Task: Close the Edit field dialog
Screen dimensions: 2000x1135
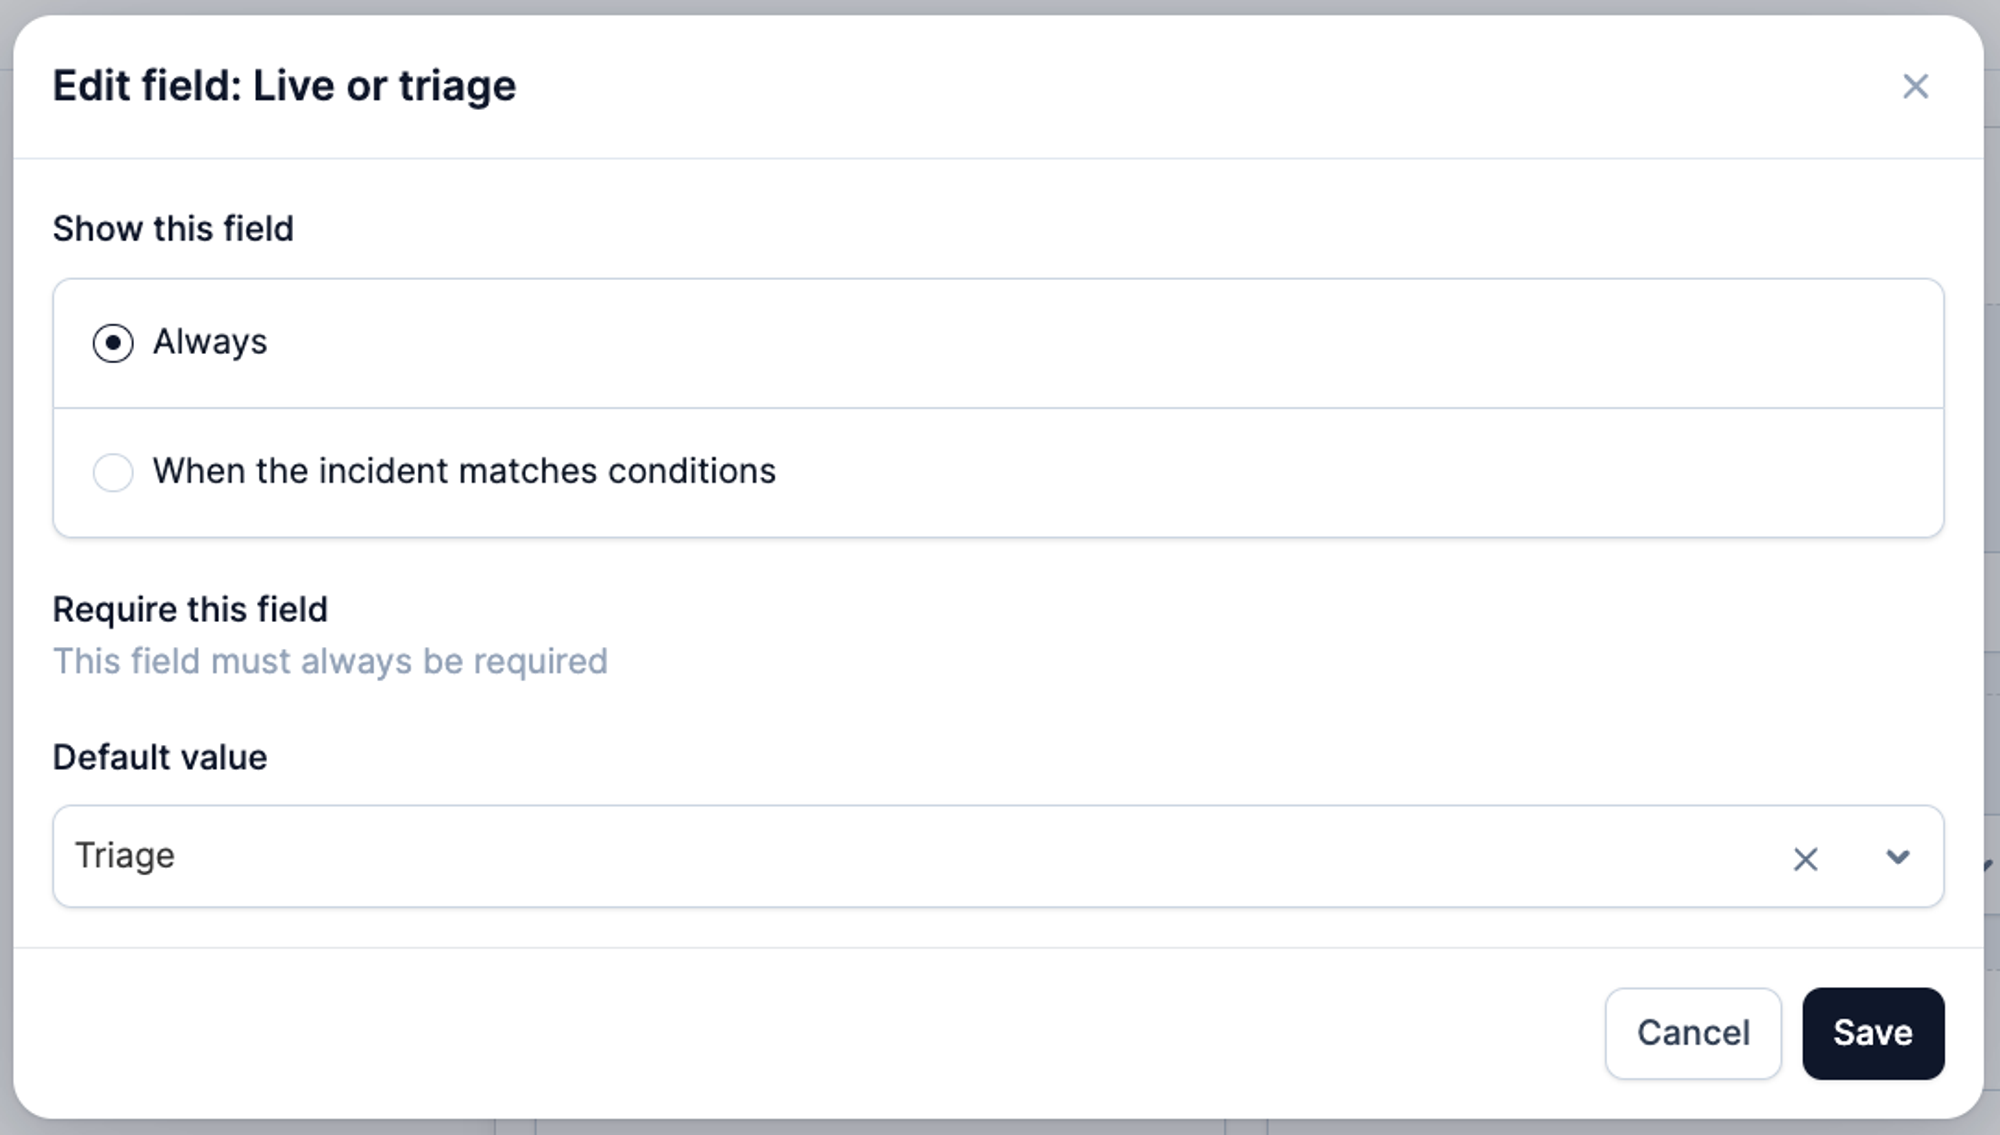Action: 1915,87
